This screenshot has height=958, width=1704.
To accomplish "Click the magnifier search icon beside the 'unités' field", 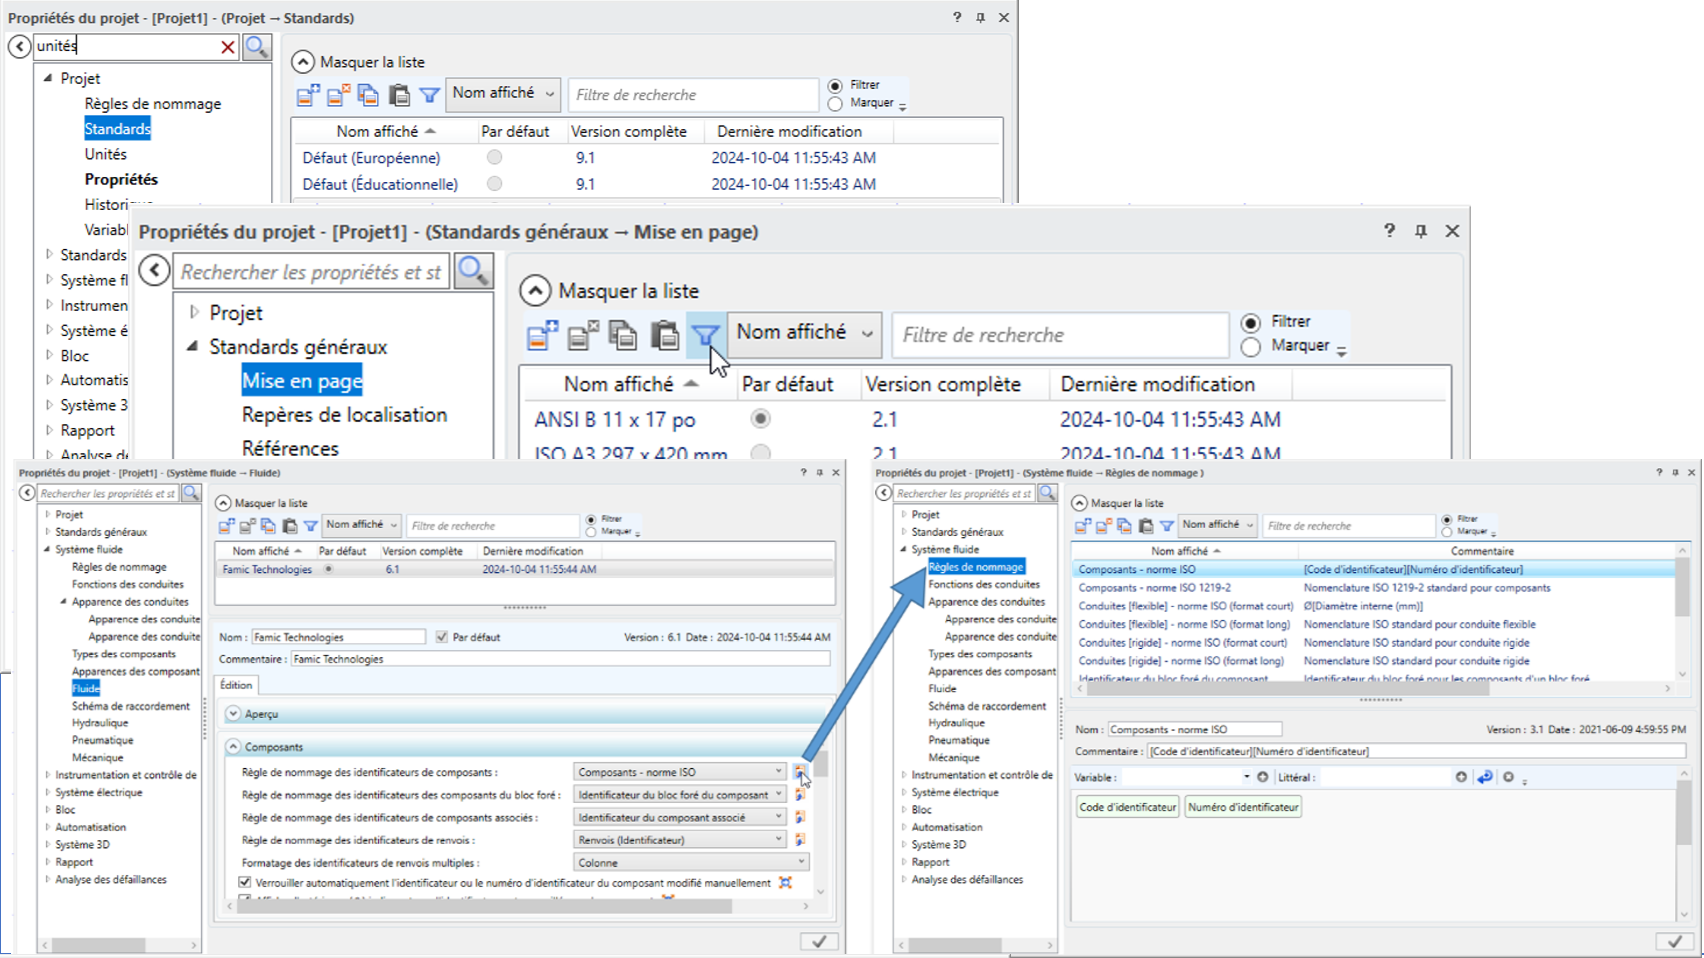I will tap(257, 46).
